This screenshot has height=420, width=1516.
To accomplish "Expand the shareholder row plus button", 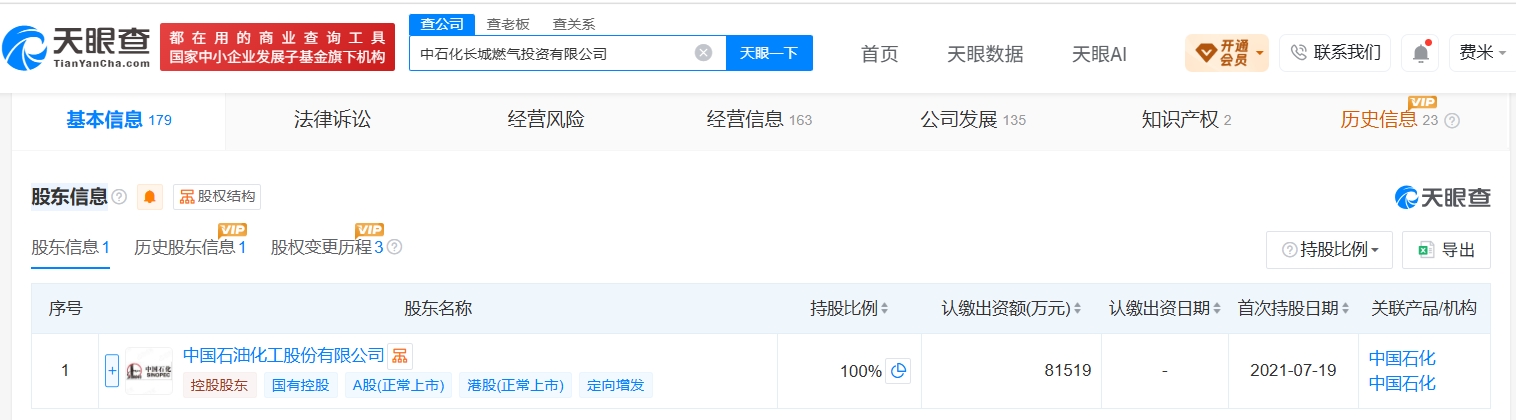I will [112, 370].
